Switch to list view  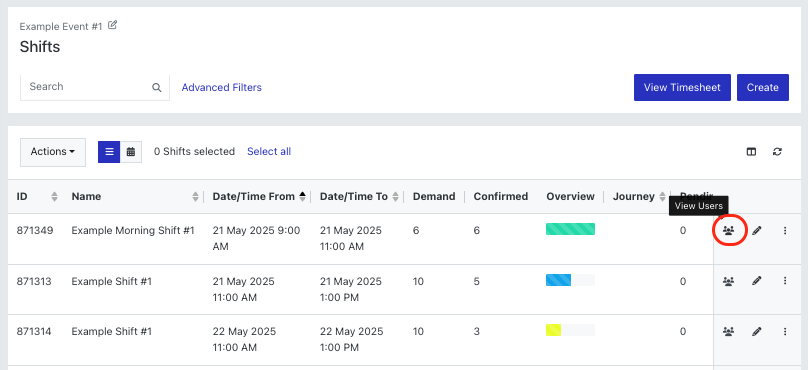point(109,152)
